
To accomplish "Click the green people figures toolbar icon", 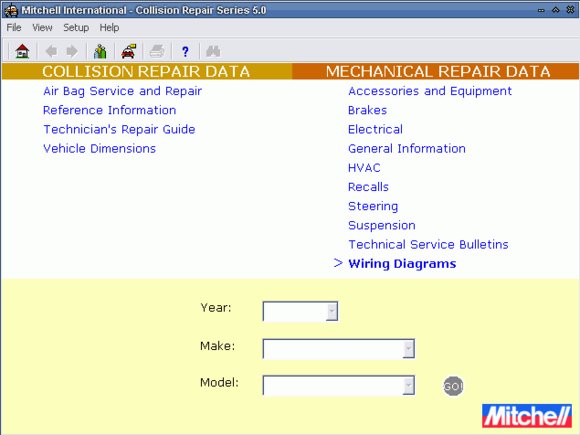I will pos(100,51).
